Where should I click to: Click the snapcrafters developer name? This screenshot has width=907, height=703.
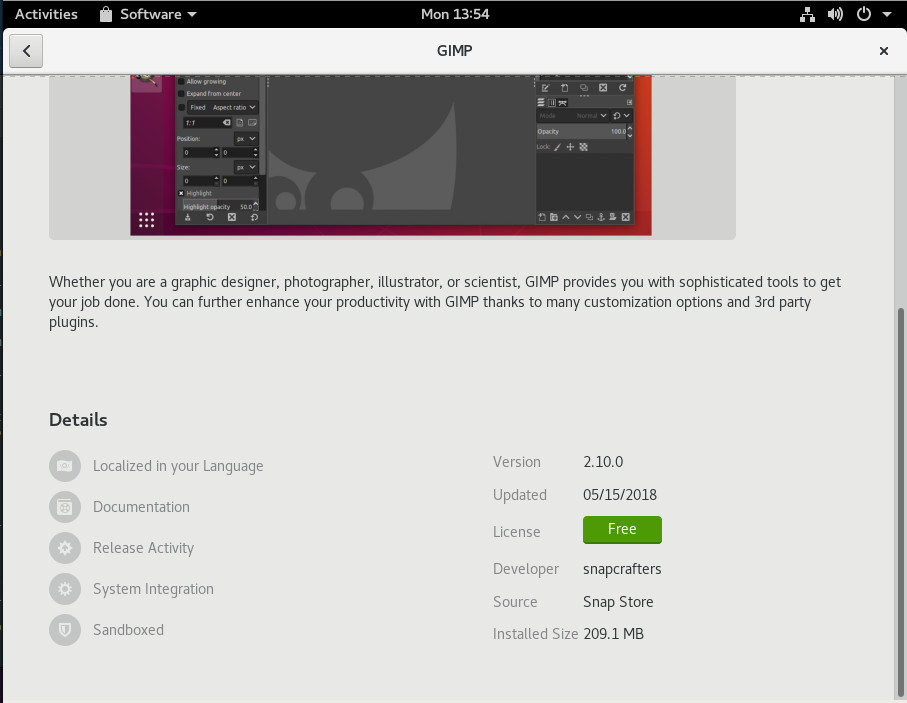click(622, 569)
